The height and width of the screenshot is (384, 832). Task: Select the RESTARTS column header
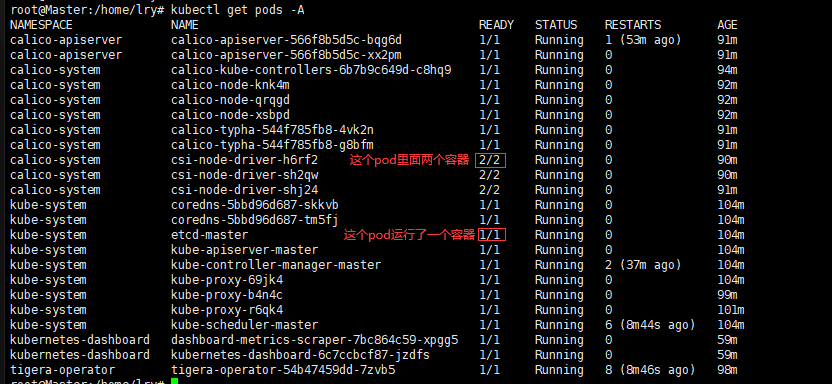633,25
